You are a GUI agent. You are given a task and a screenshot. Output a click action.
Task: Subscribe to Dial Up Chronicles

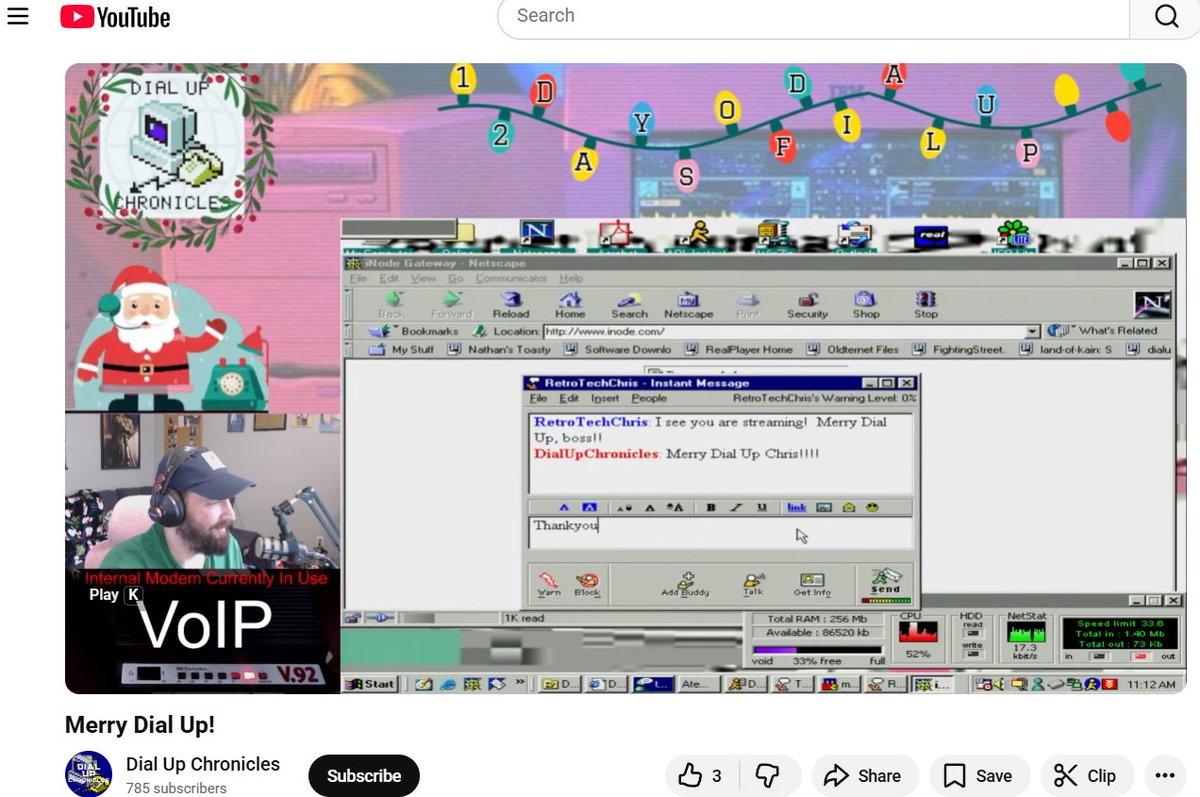(364, 776)
